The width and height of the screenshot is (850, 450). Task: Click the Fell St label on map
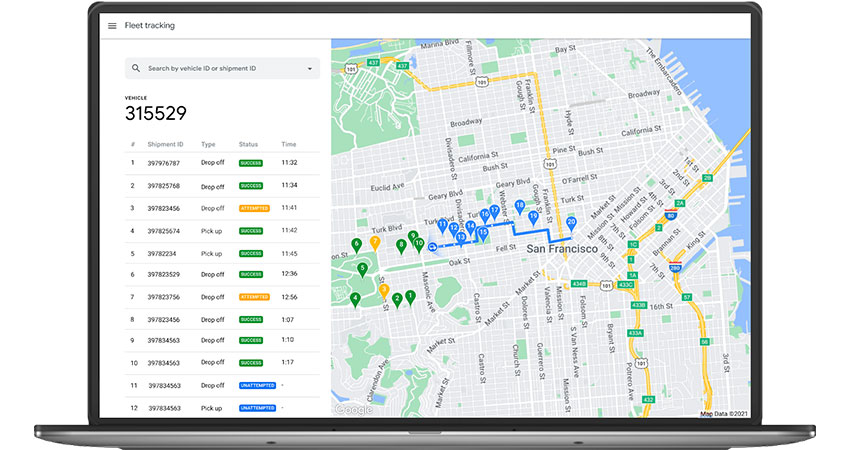pyautogui.click(x=506, y=248)
